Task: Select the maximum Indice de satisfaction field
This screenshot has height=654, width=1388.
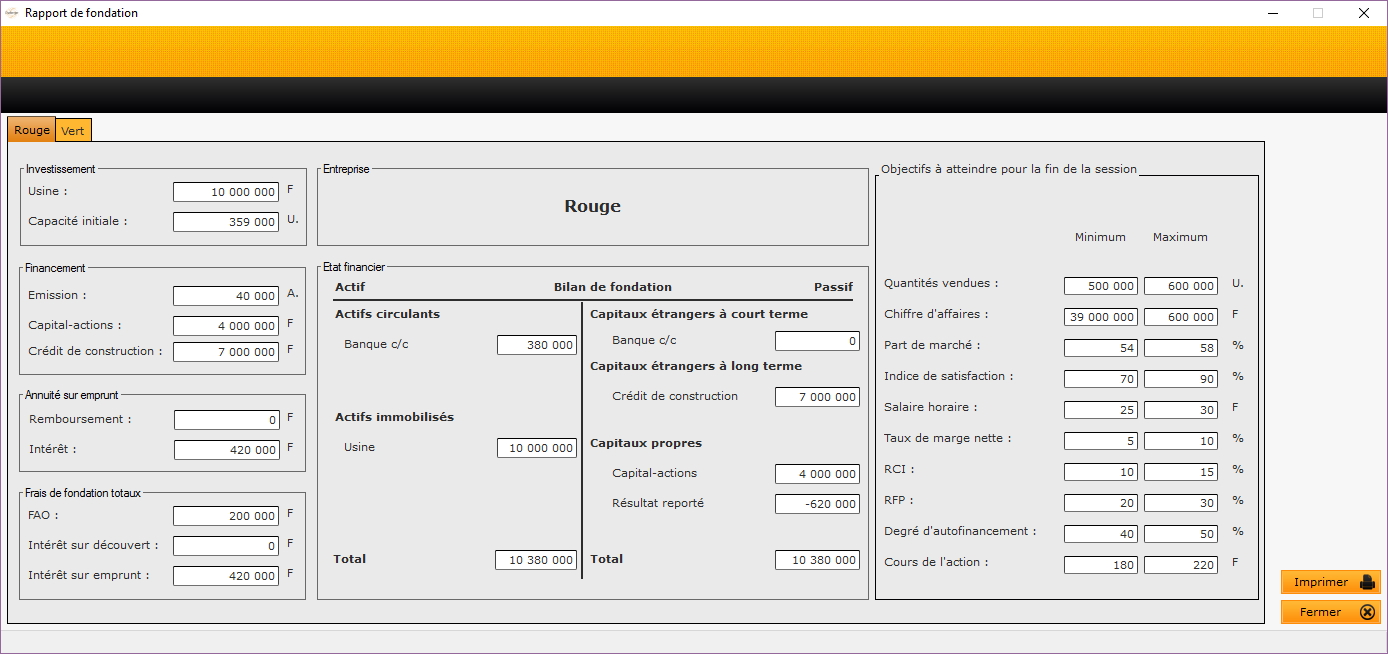Action: tap(1181, 379)
